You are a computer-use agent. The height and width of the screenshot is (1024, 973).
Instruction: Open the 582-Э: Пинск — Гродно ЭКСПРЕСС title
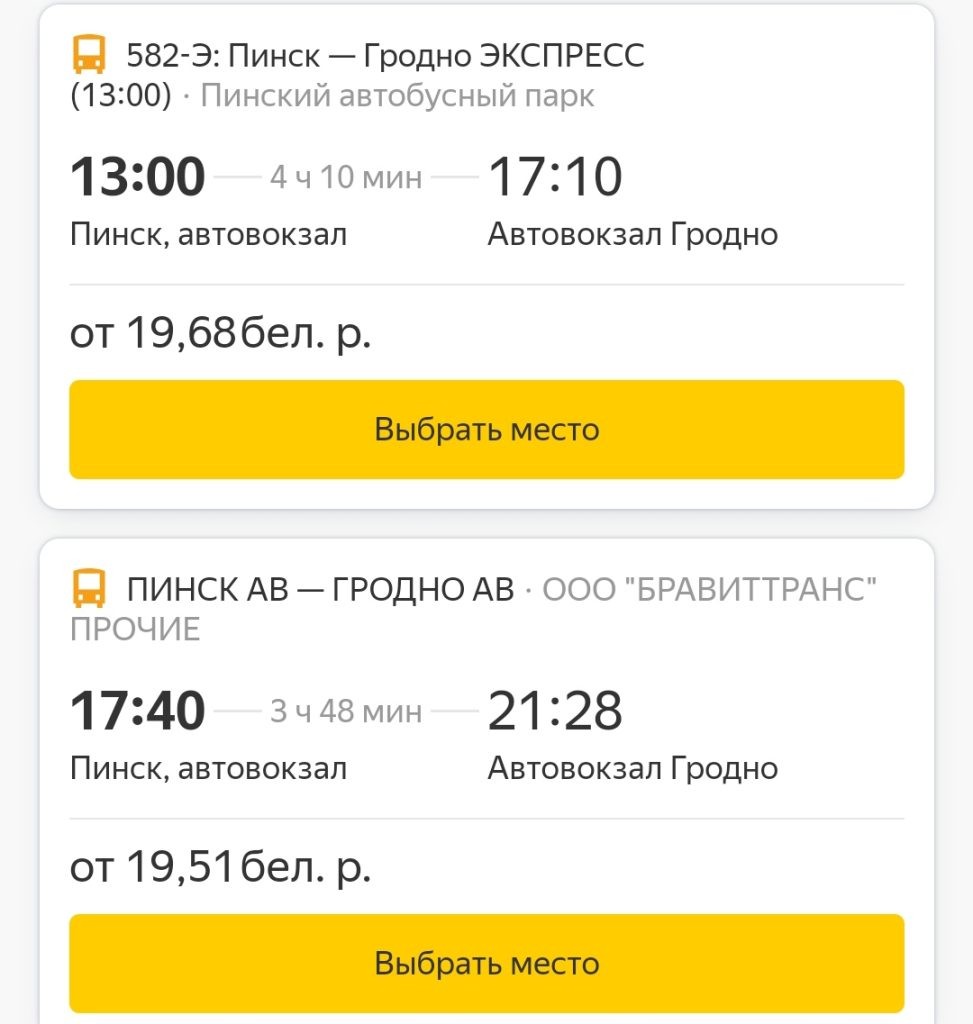click(385, 56)
